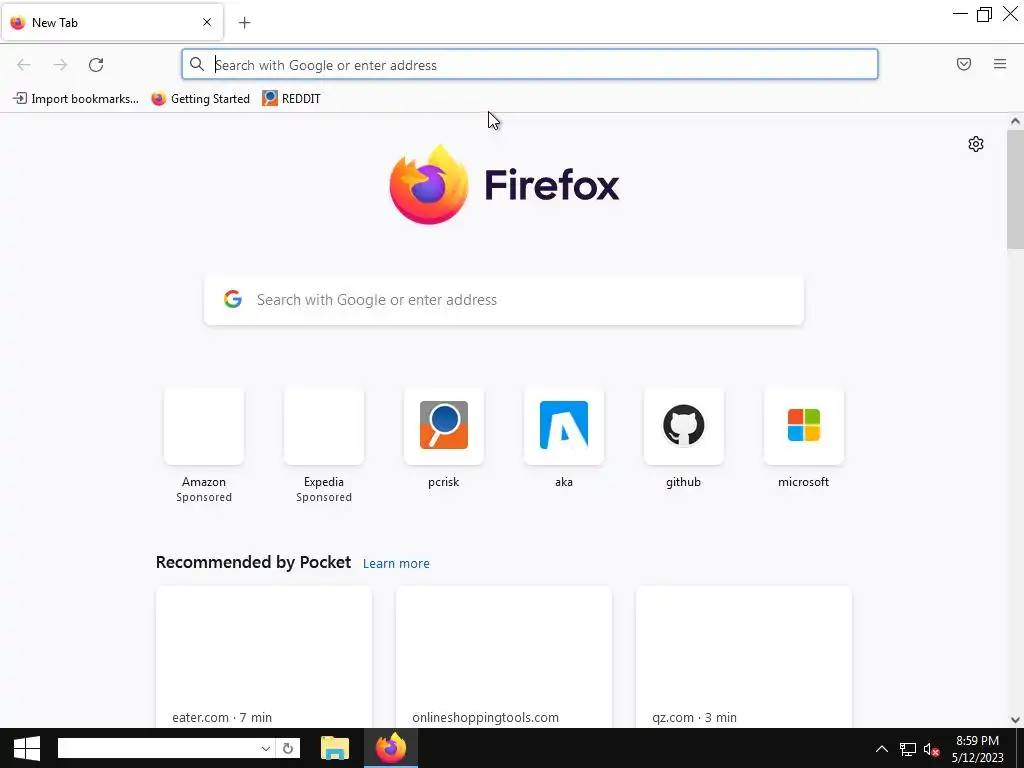Show hidden system tray icons
The image size is (1024, 768).
pyautogui.click(x=882, y=749)
